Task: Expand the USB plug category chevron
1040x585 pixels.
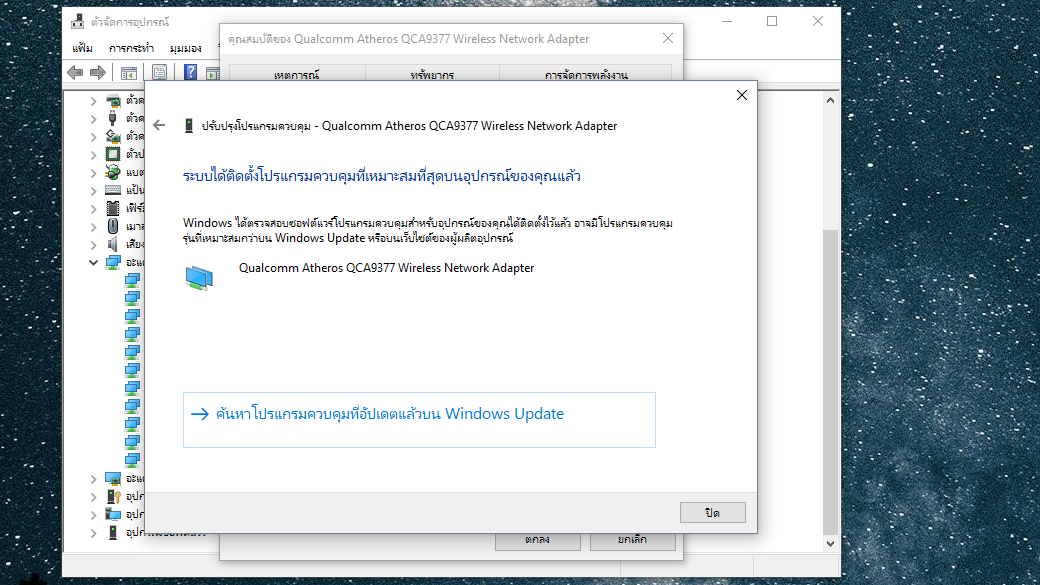Action: click(x=94, y=119)
